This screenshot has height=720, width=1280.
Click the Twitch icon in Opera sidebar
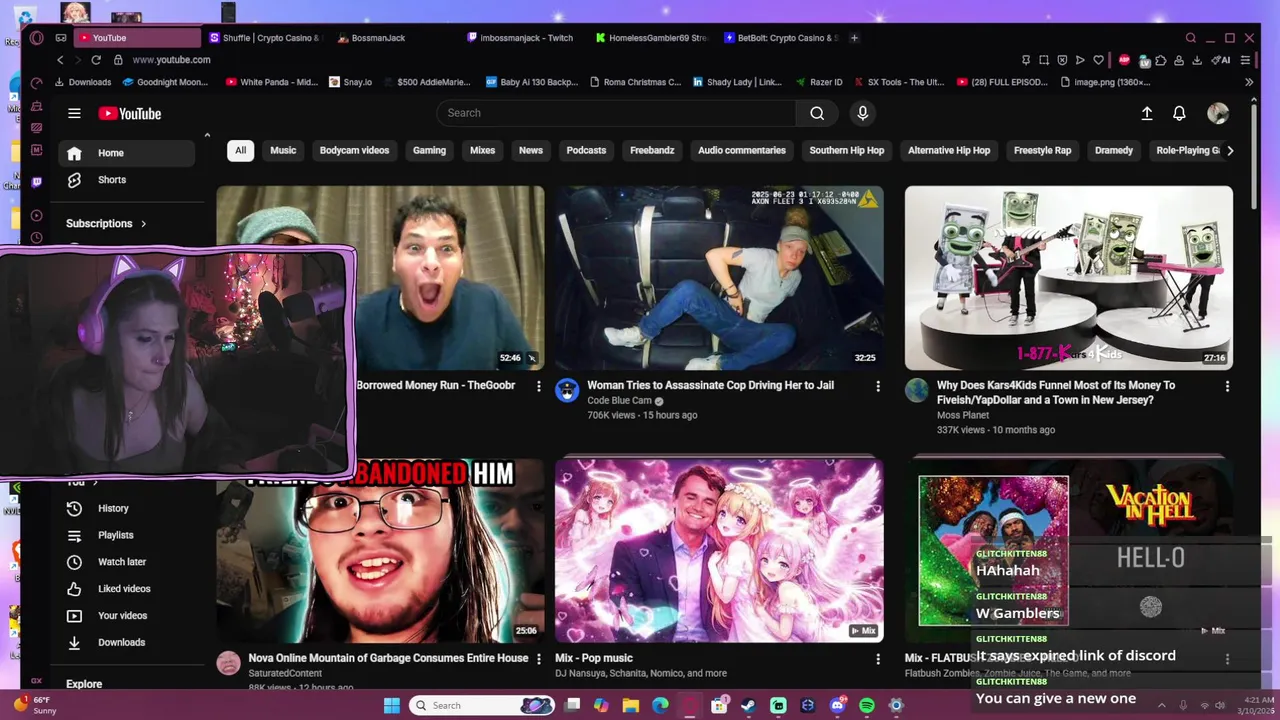[x=37, y=182]
